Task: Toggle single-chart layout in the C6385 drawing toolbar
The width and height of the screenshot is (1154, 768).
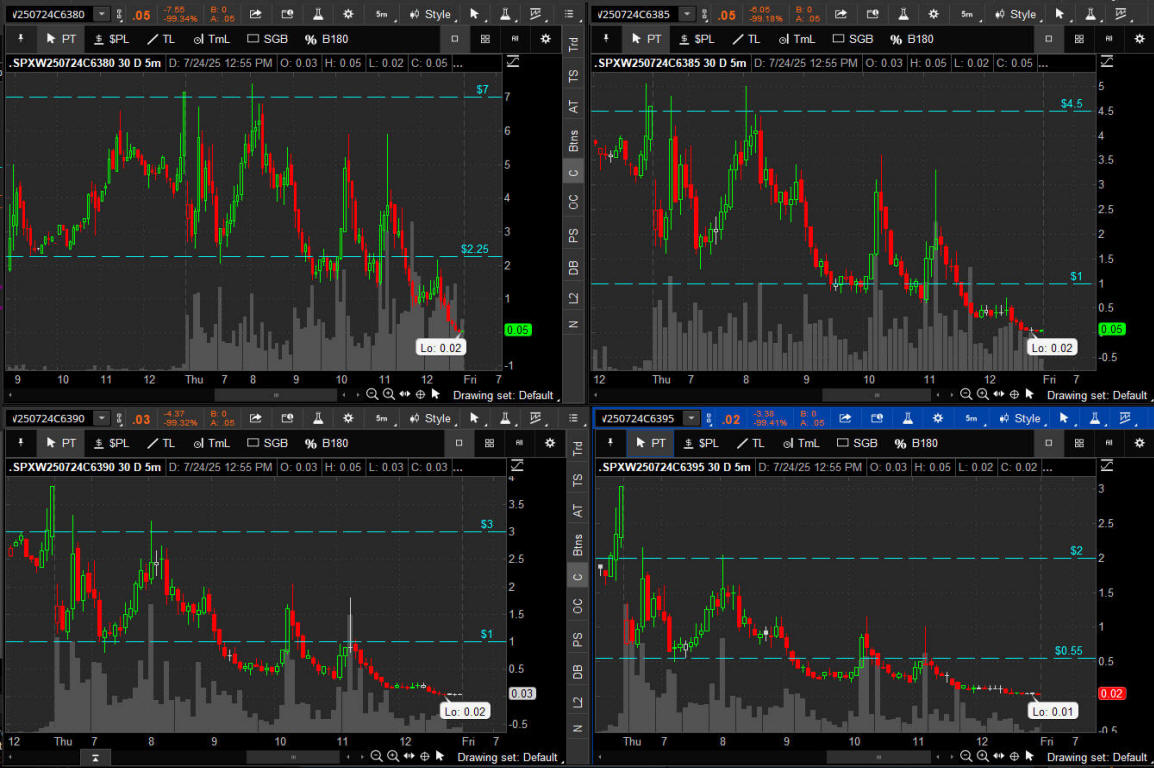Action: pos(1048,38)
